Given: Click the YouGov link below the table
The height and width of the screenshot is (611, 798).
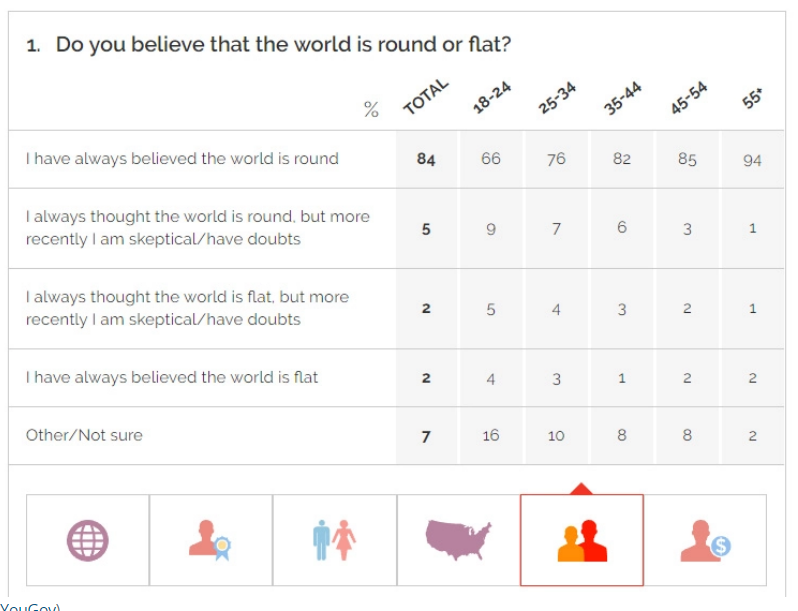Looking at the screenshot, I should (30, 606).
